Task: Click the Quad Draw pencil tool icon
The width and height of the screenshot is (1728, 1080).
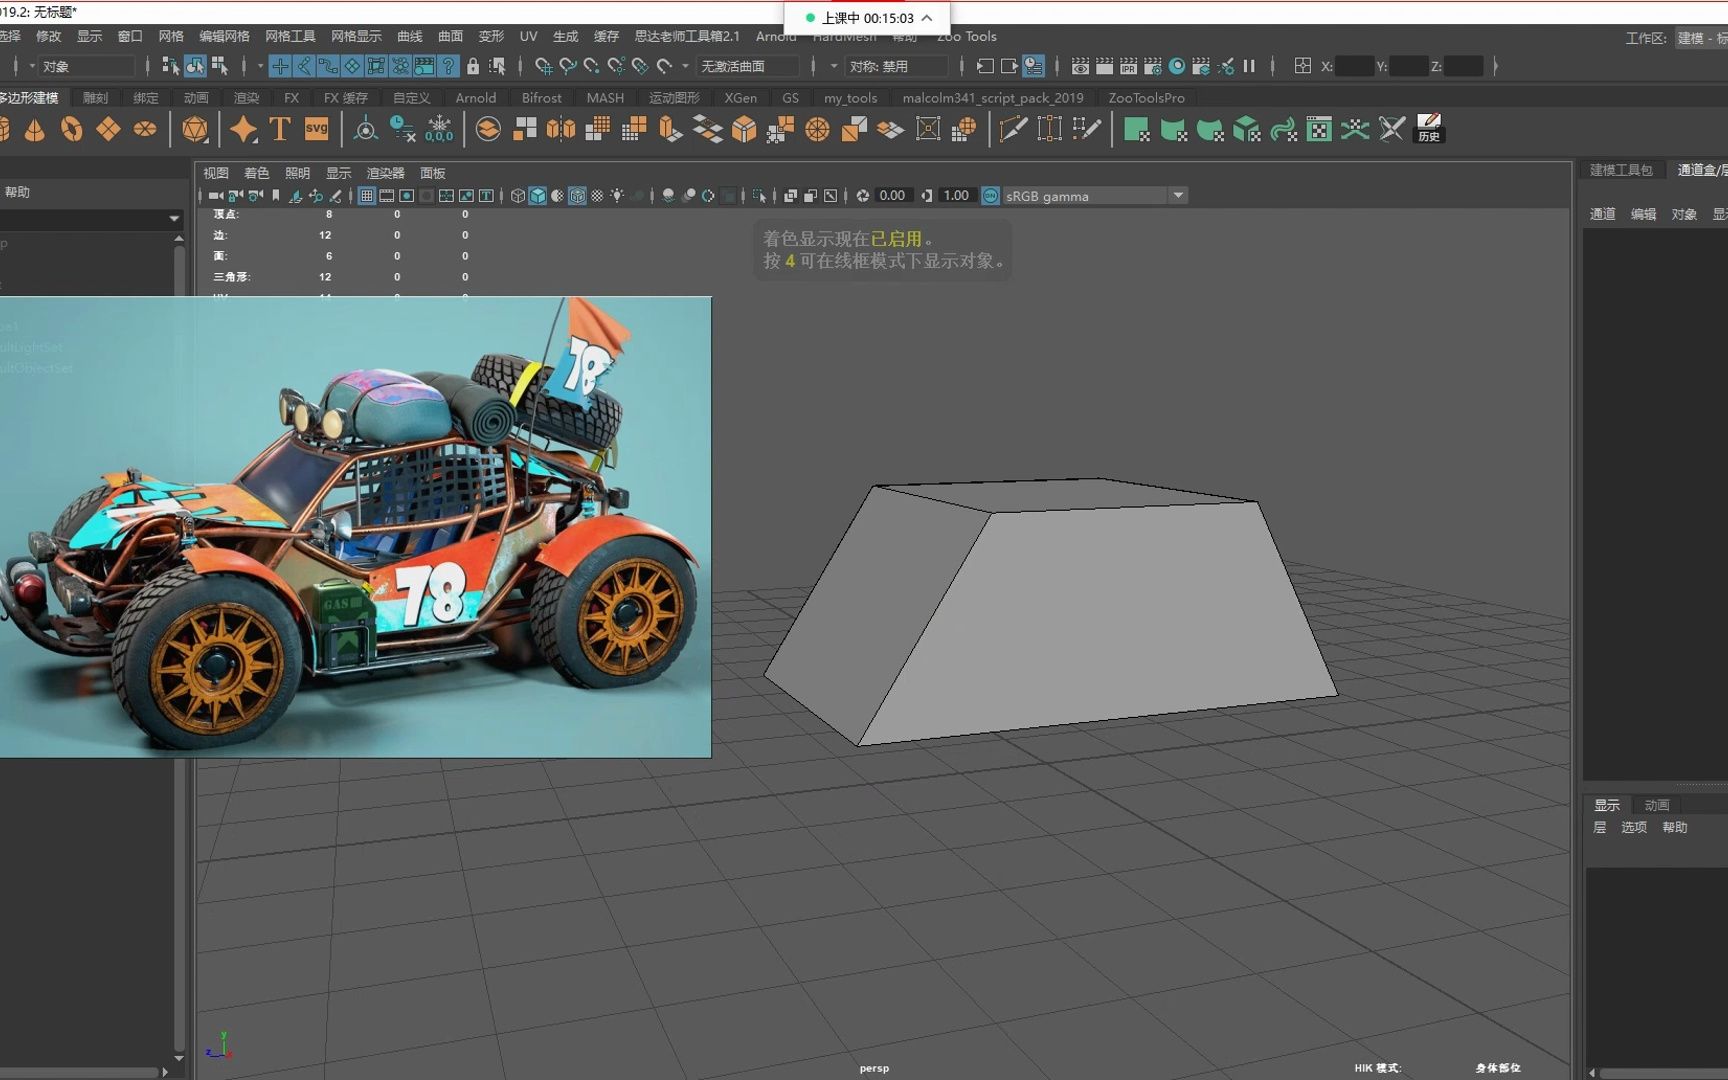Action: pyautogui.click(x=1086, y=129)
